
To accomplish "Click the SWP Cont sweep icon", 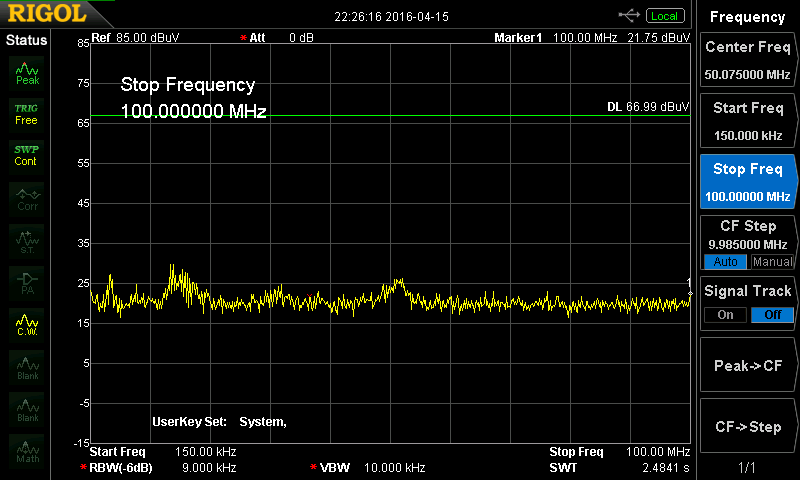I will [26, 156].
